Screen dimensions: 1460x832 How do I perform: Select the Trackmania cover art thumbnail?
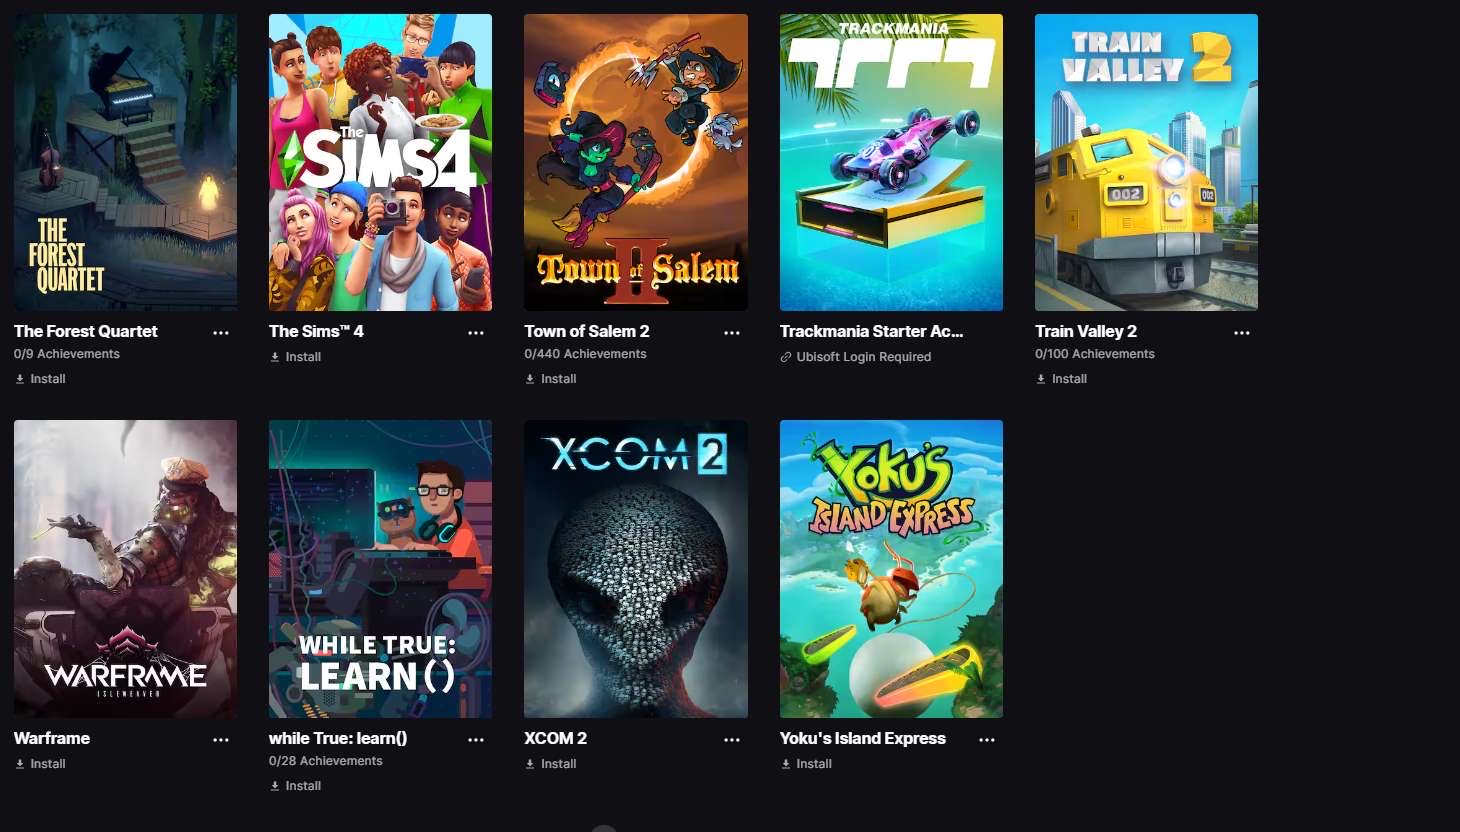(x=891, y=162)
